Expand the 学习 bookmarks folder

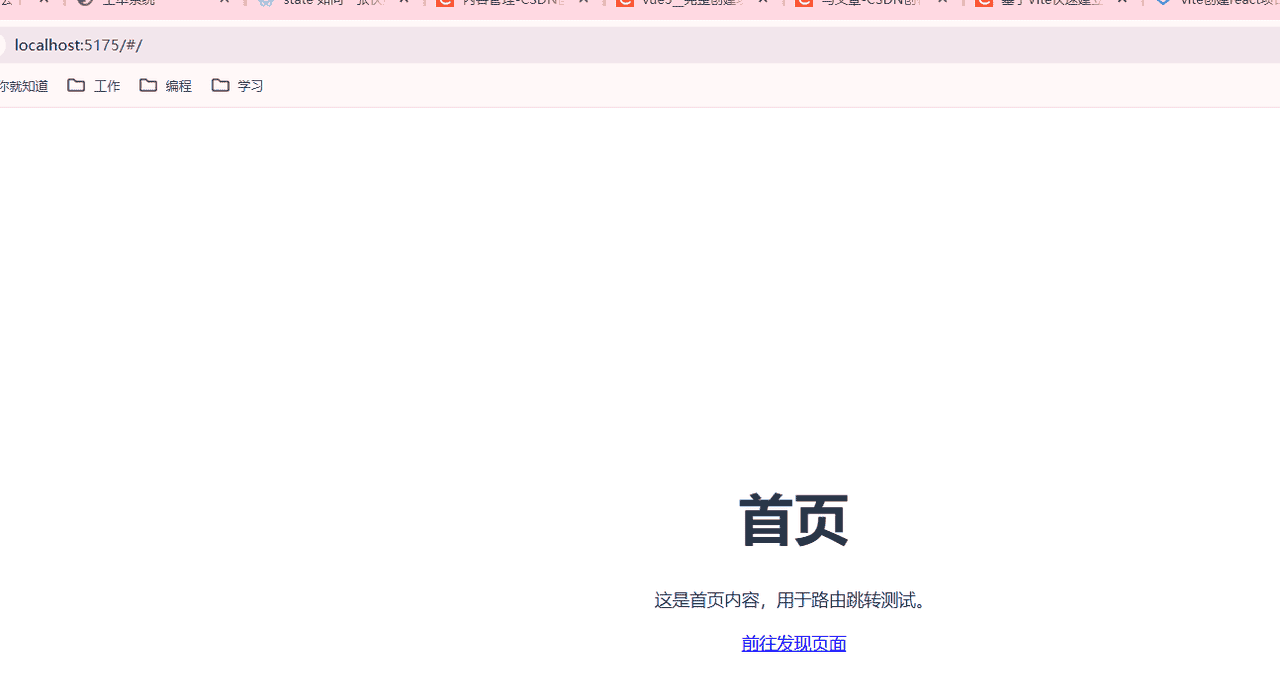pos(237,85)
